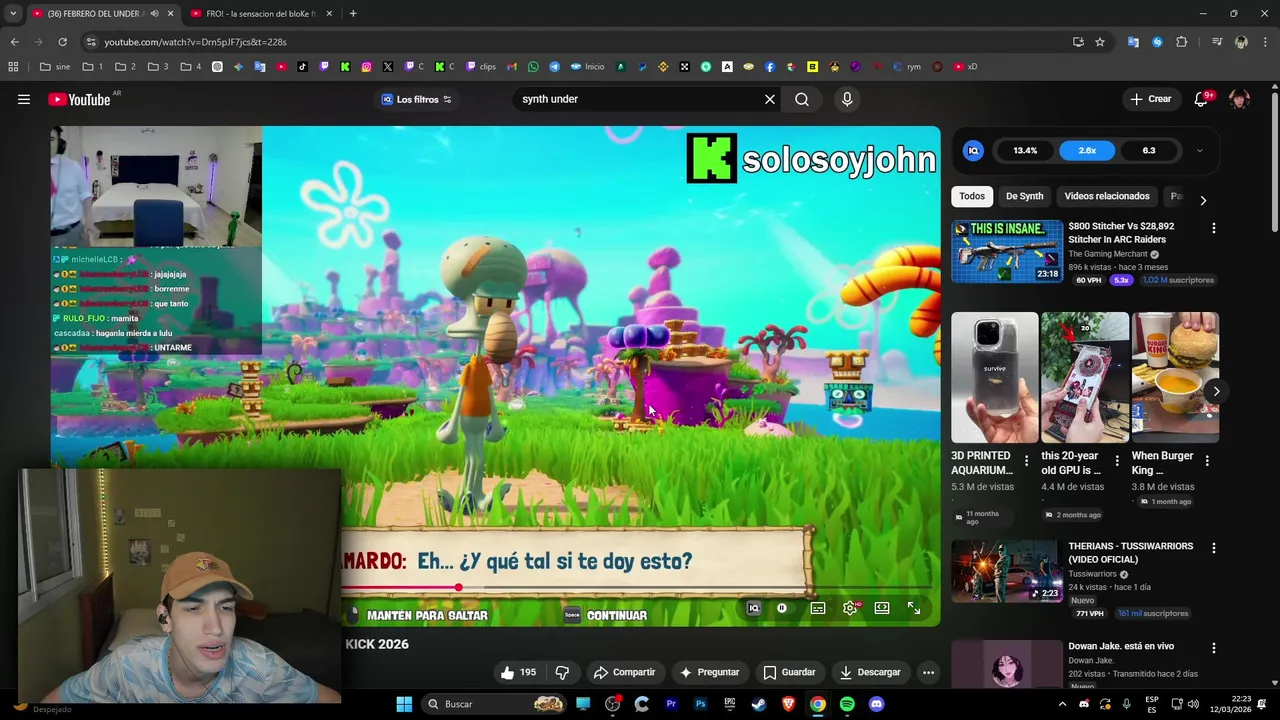1280x720 pixels.
Task: Open THERIANS - TUSSIWARRIORS video title
Action: click(1130, 553)
